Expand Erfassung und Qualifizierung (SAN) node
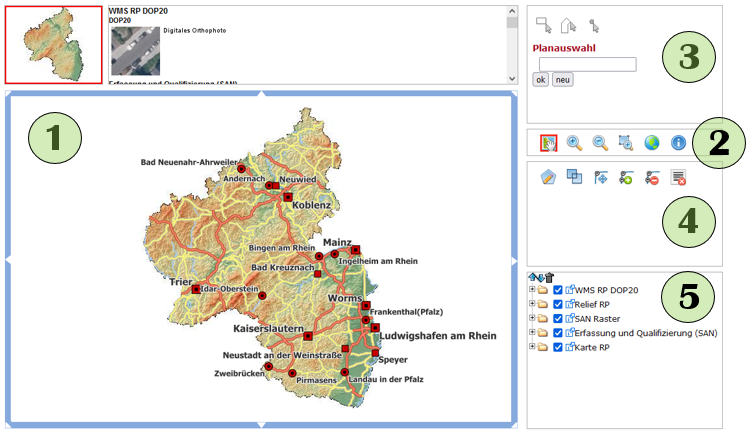Viewport: 753px width, 434px height. tap(532, 332)
